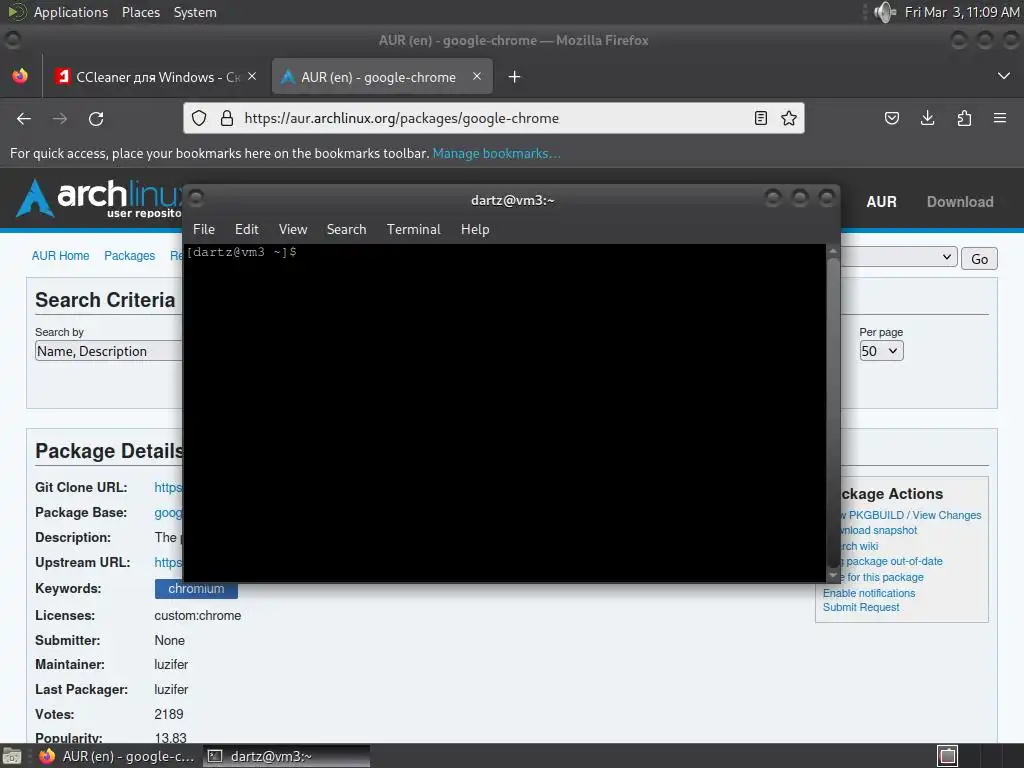Close the AUR google-chrome tab
This screenshot has height=768, width=1024.
477,76
